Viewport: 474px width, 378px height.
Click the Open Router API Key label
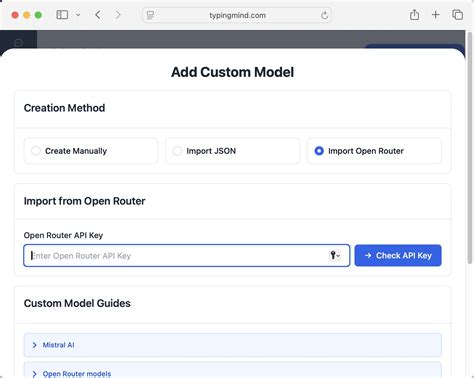pos(63,235)
